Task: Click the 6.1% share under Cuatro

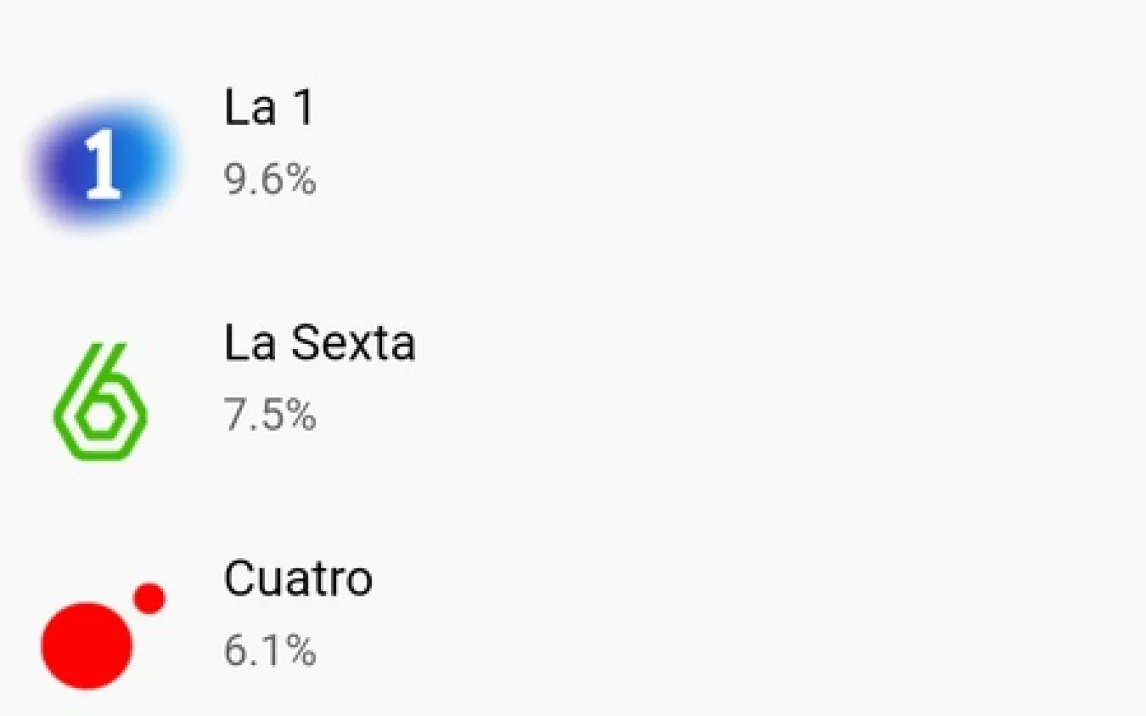Action: pyautogui.click(x=270, y=652)
